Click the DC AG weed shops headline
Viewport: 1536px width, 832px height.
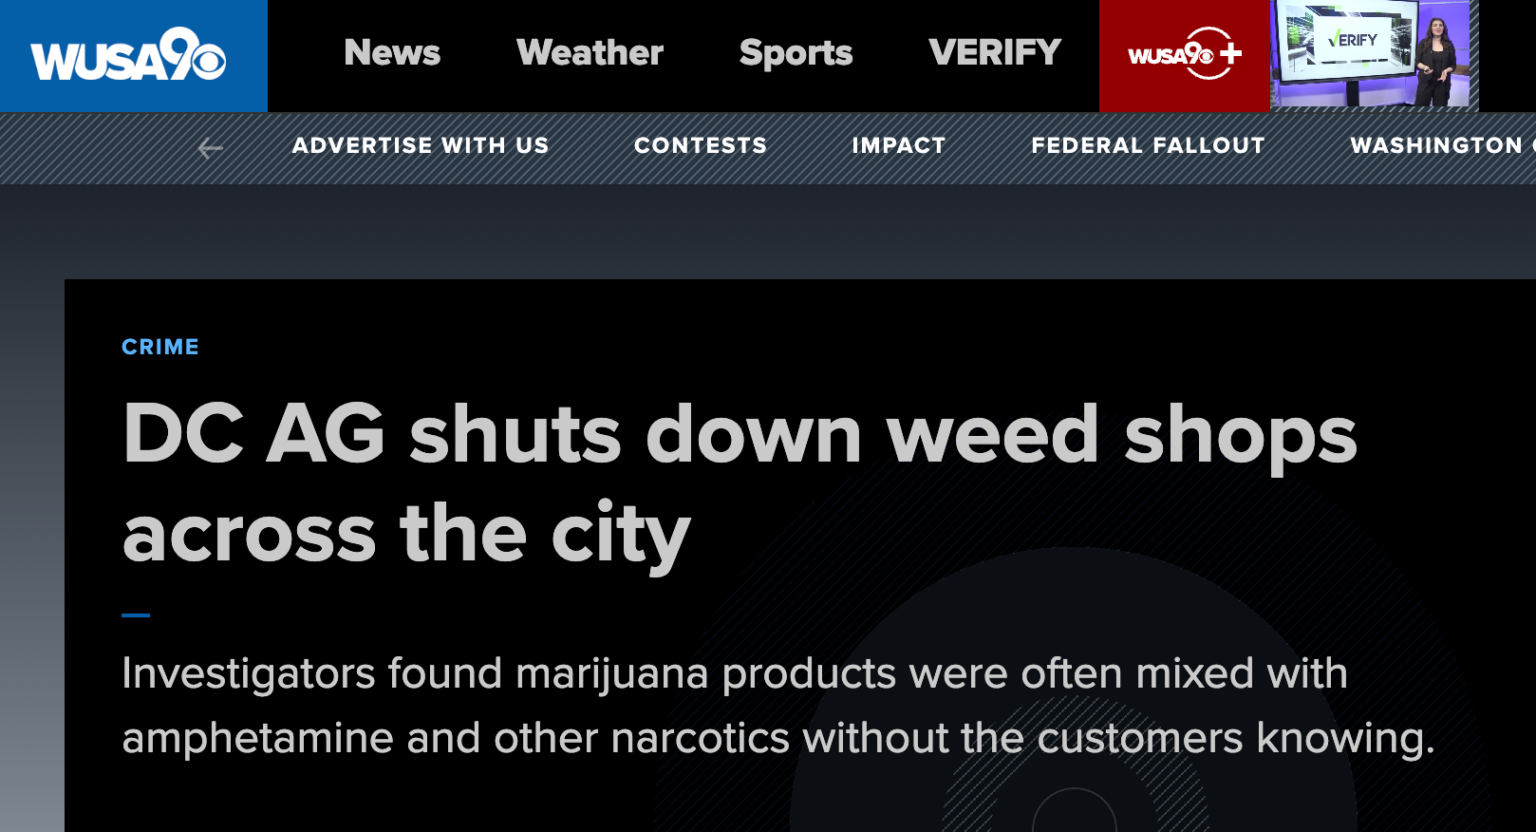tap(739, 484)
